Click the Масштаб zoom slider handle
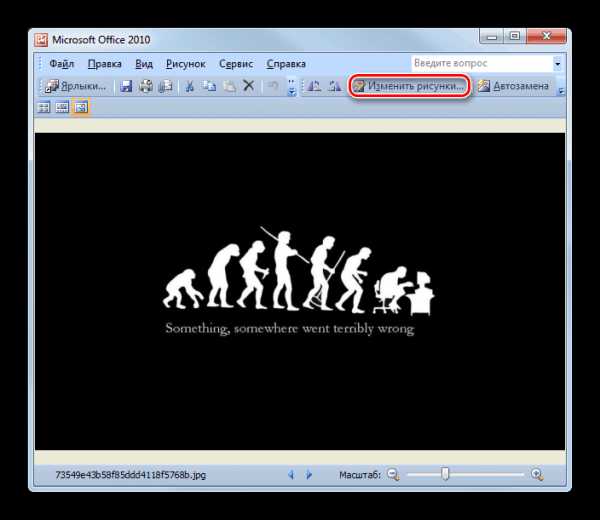The image size is (600, 520). click(x=445, y=474)
